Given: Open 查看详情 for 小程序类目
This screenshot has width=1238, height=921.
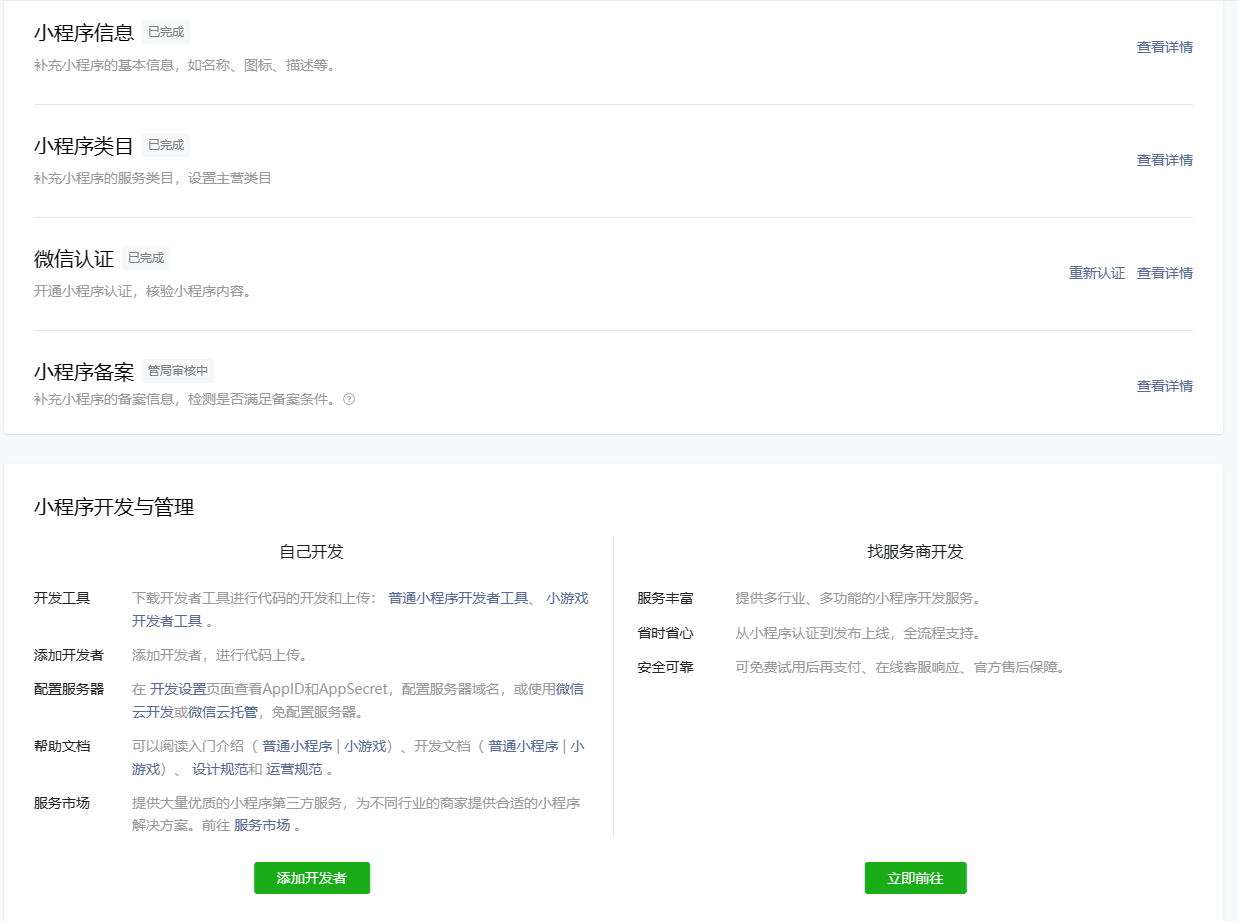Looking at the screenshot, I should (x=1164, y=160).
